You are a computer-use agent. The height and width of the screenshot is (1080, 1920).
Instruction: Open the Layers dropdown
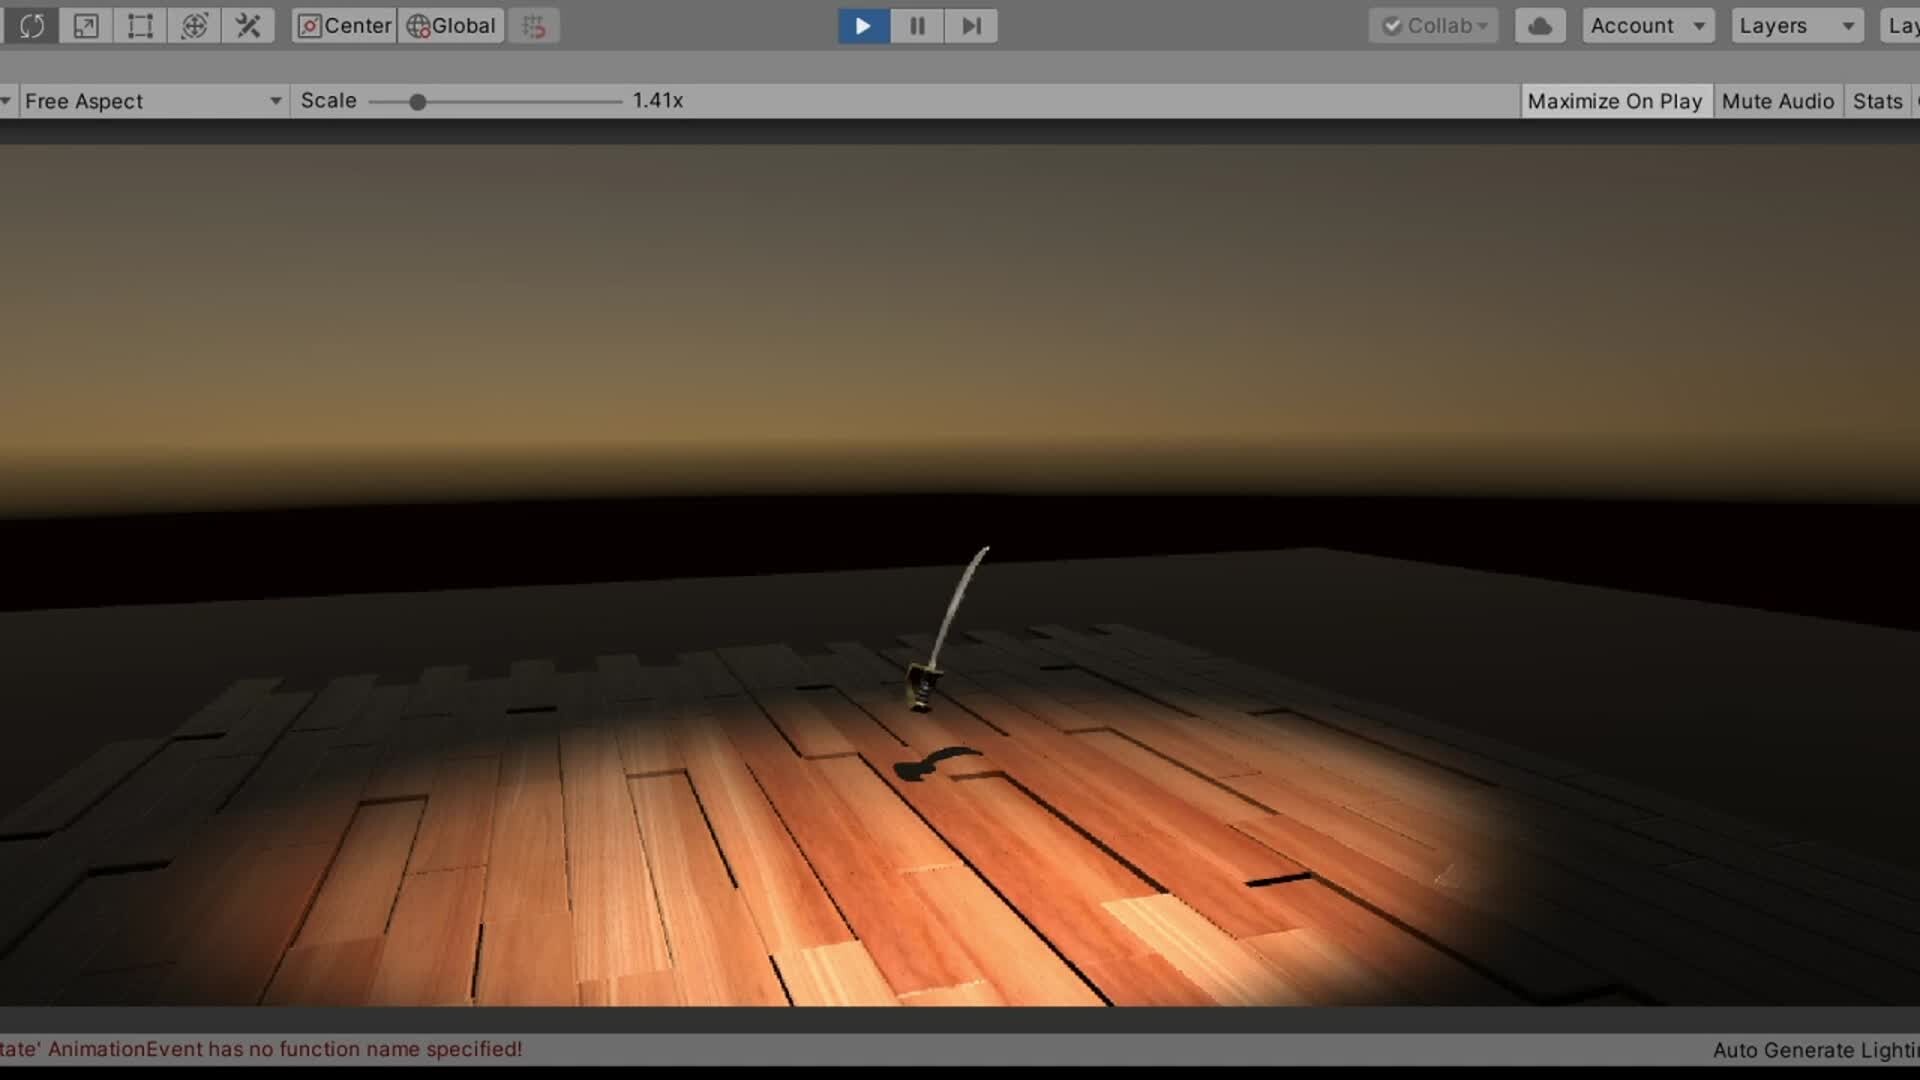1796,26
